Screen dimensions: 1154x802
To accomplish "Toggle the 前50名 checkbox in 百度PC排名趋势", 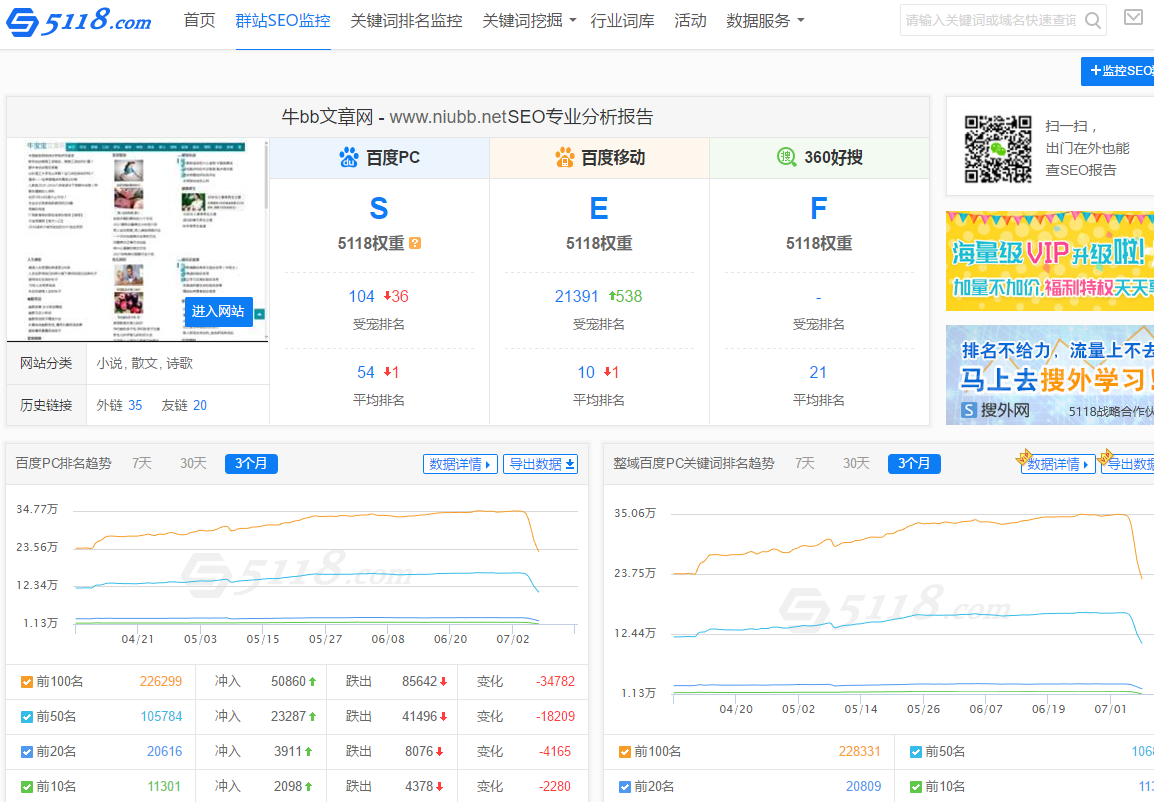I will (x=26, y=717).
